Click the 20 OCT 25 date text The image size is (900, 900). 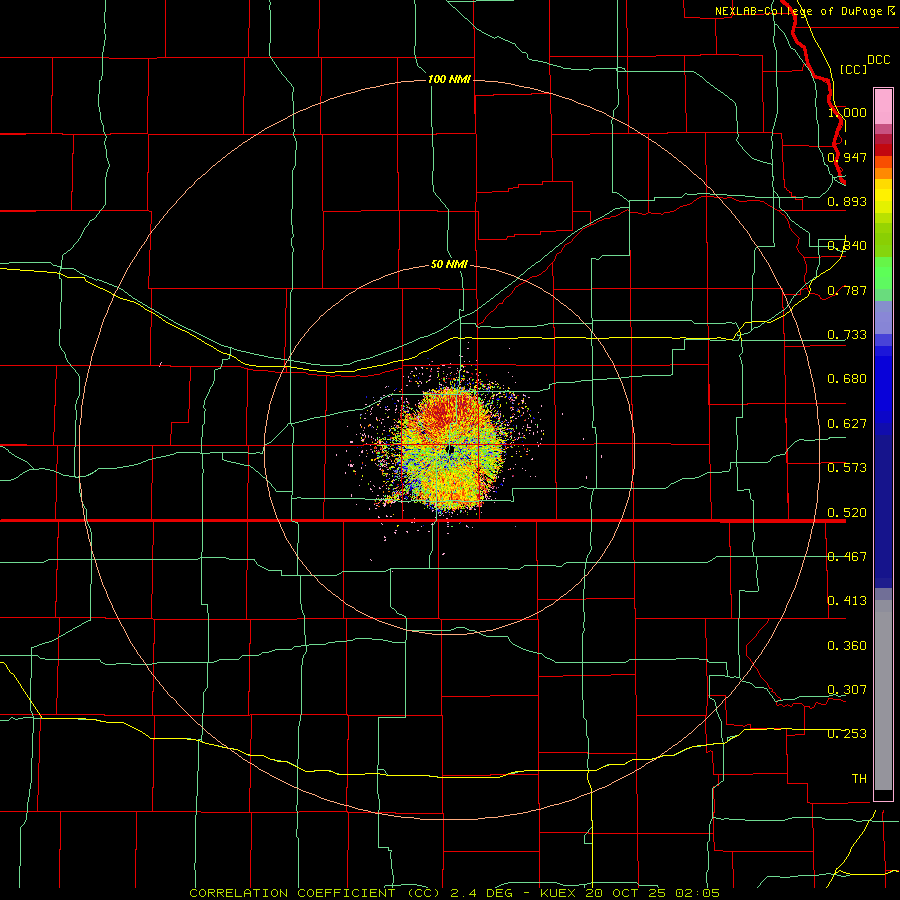pos(627,893)
